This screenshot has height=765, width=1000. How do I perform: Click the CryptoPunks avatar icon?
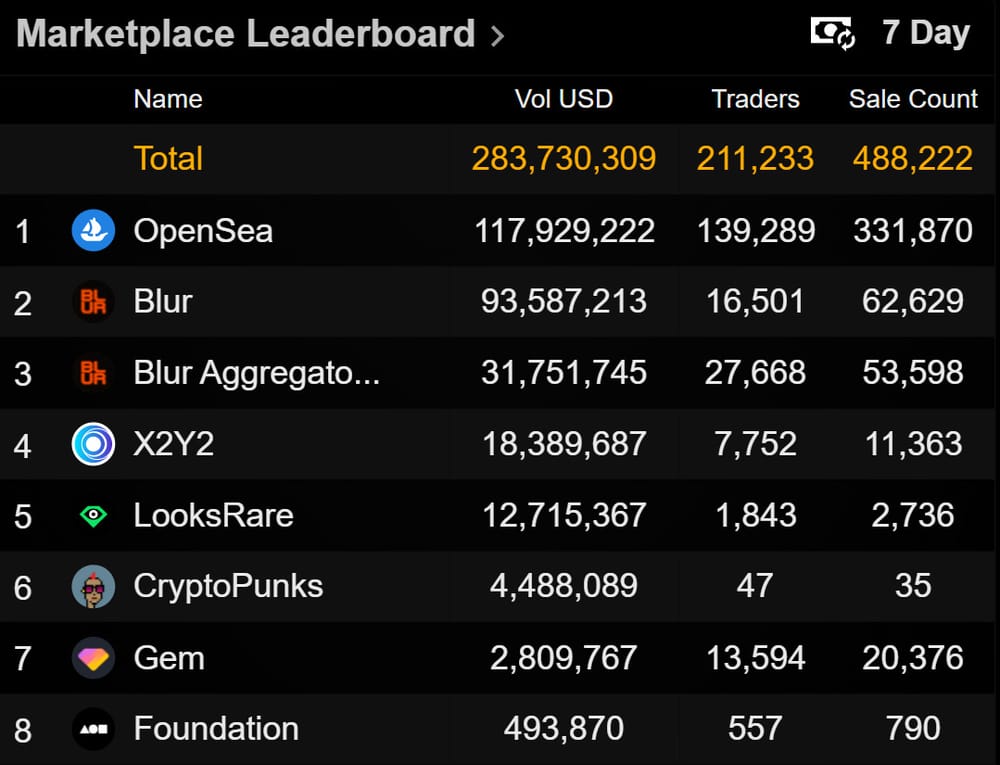click(93, 587)
